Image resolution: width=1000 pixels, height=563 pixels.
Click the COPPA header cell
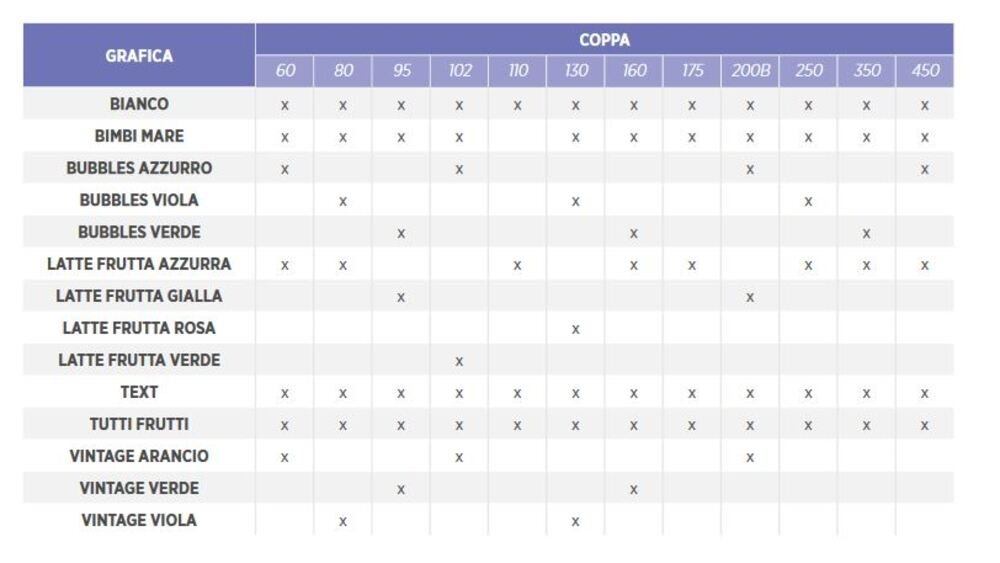[604, 40]
